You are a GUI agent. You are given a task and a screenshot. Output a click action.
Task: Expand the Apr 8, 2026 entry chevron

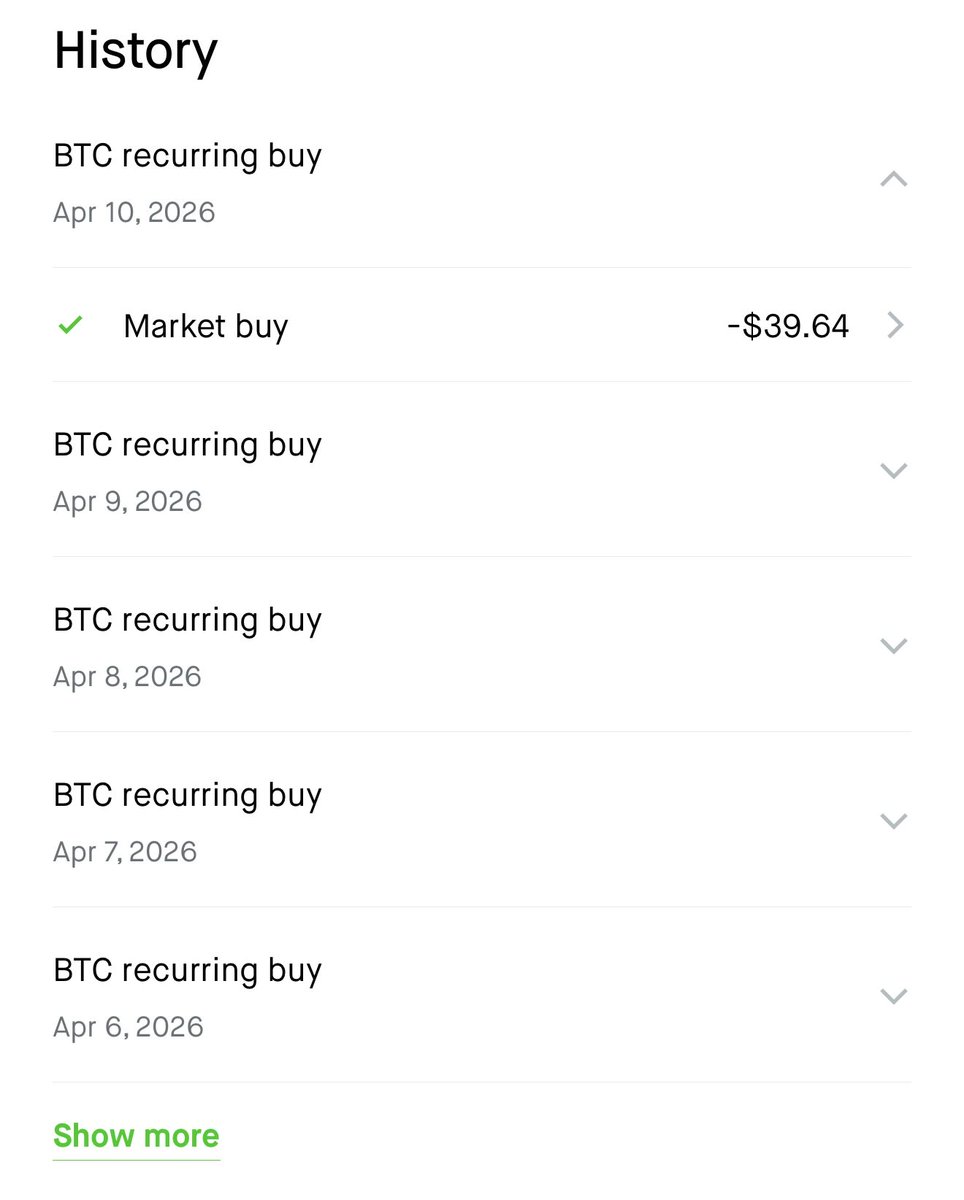click(x=893, y=645)
